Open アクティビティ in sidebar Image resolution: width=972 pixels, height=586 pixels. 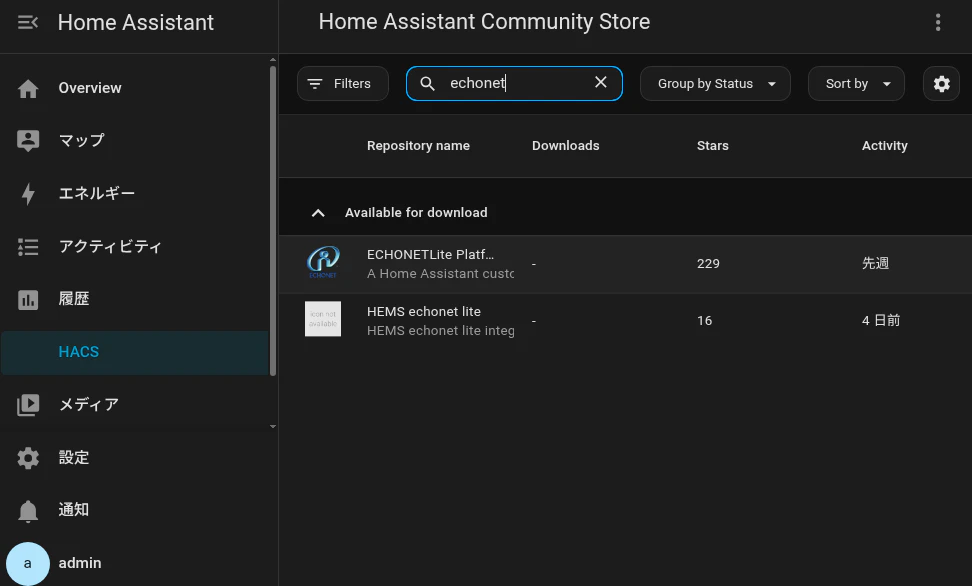point(135,247)
